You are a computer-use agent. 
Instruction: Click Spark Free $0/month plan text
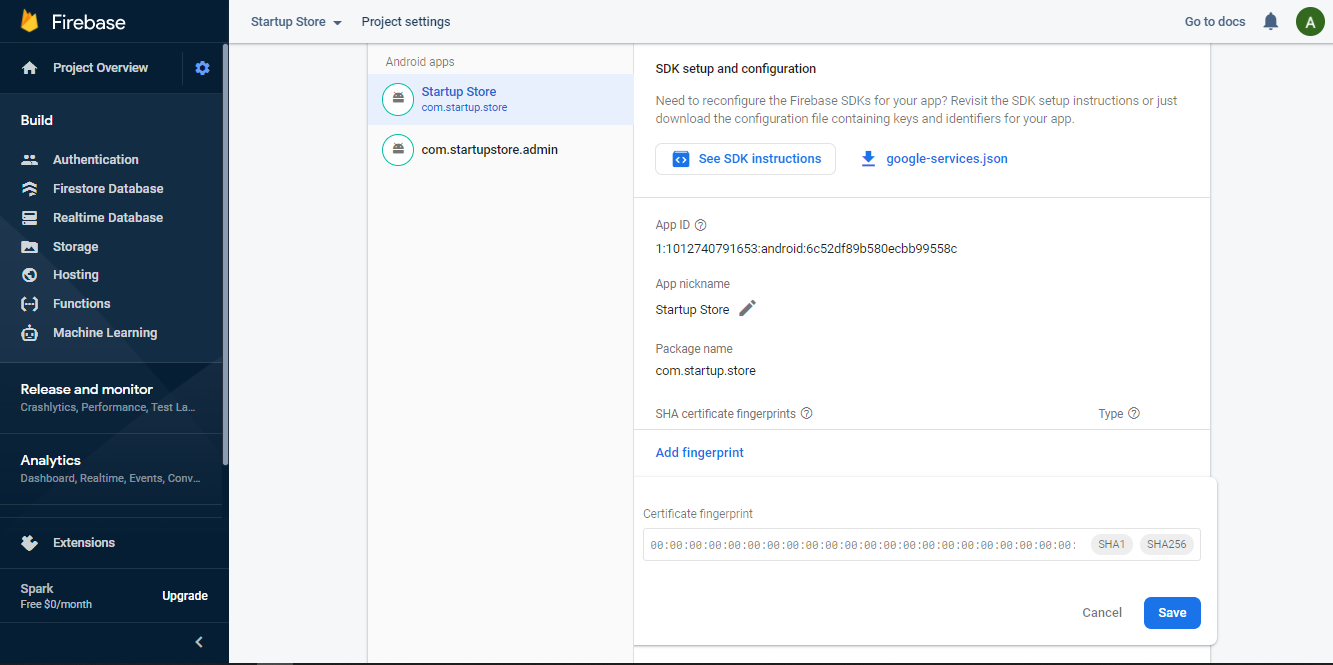coord(56,596)
